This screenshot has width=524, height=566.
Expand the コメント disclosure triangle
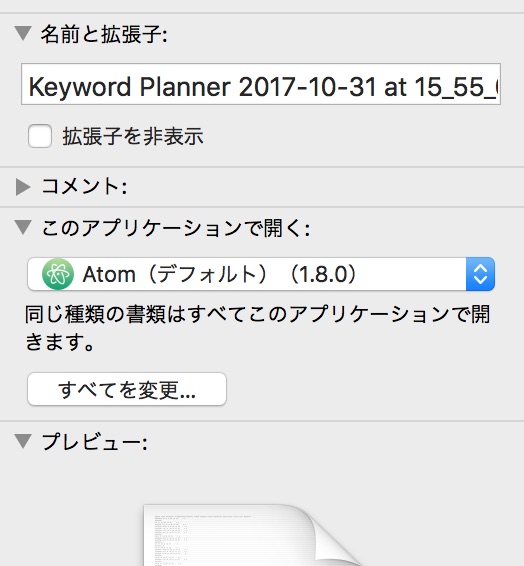[x=23, y=187]
